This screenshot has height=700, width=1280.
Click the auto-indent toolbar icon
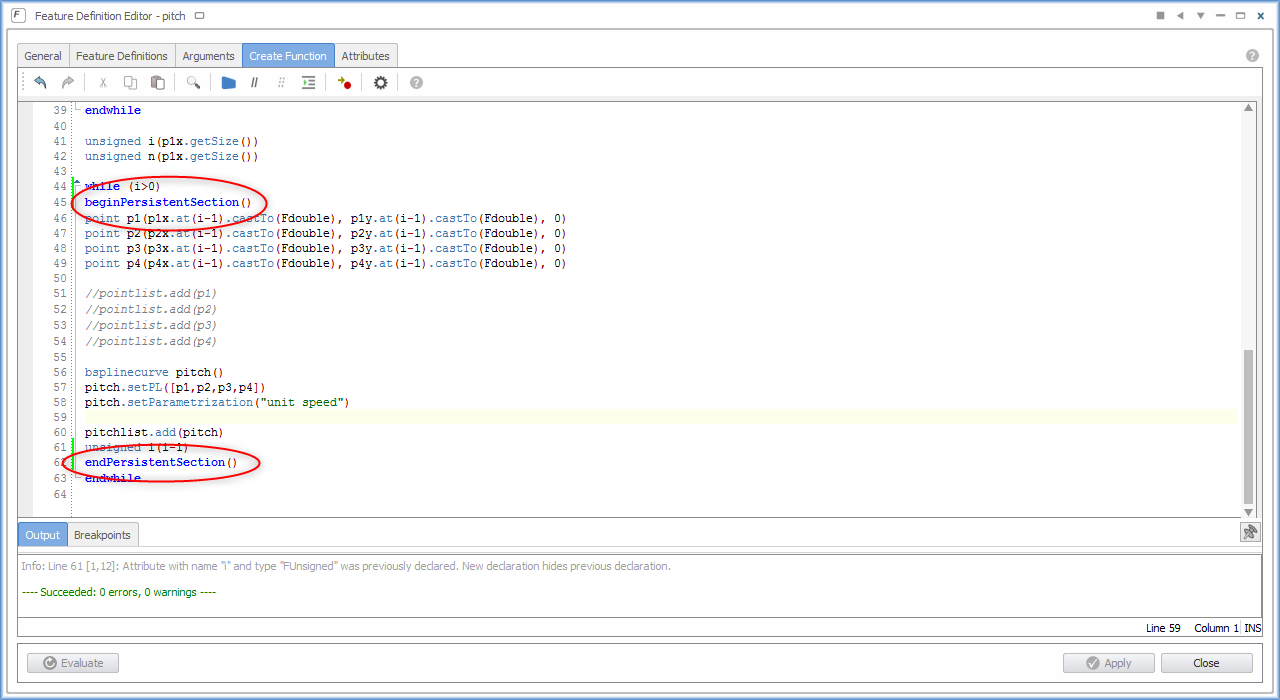pyautogui.click(x=308, y=82)
